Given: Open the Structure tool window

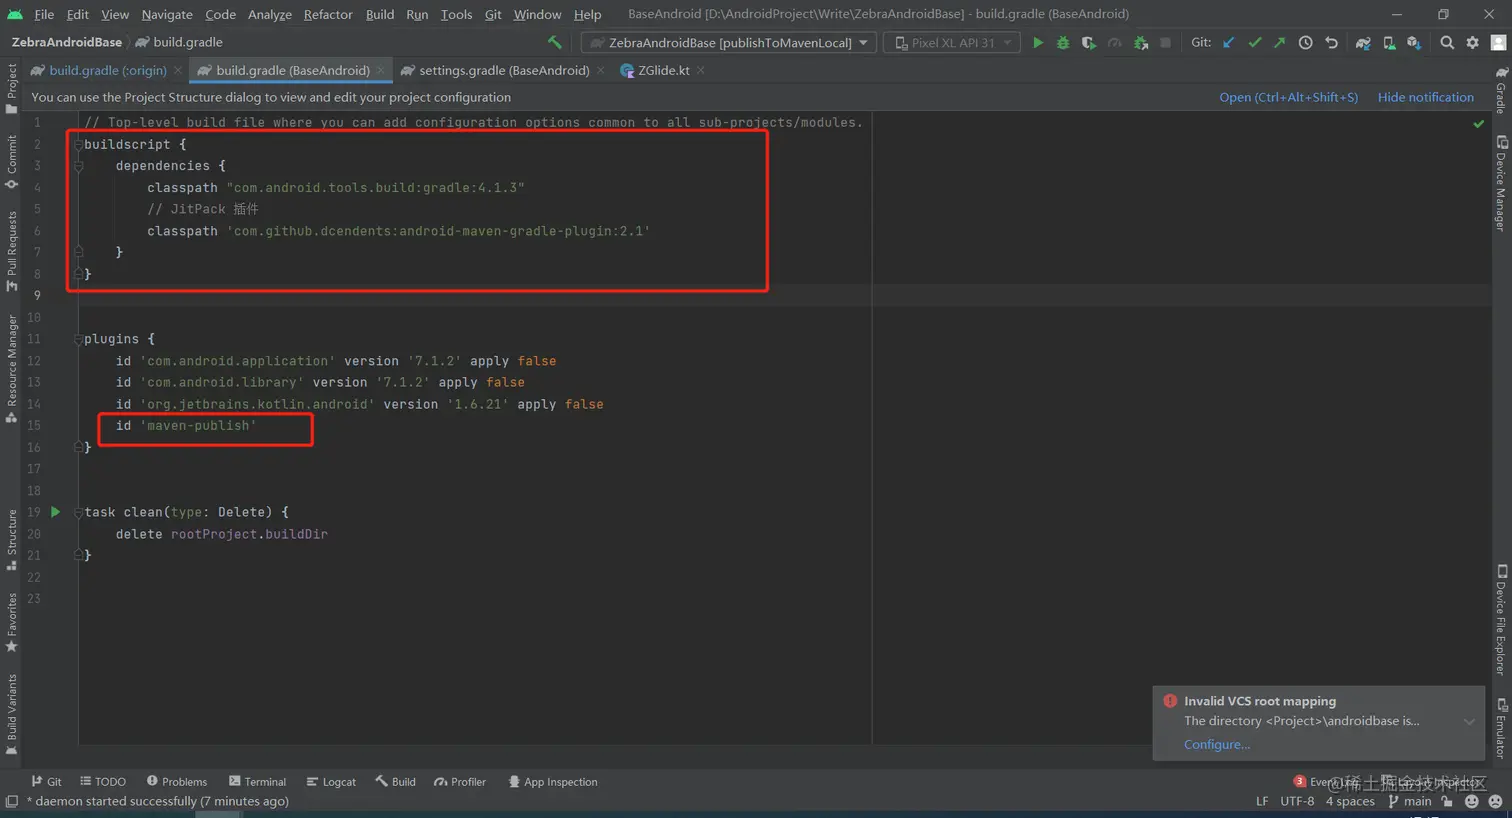Looking at the screenshot, I should coord(11,540).
